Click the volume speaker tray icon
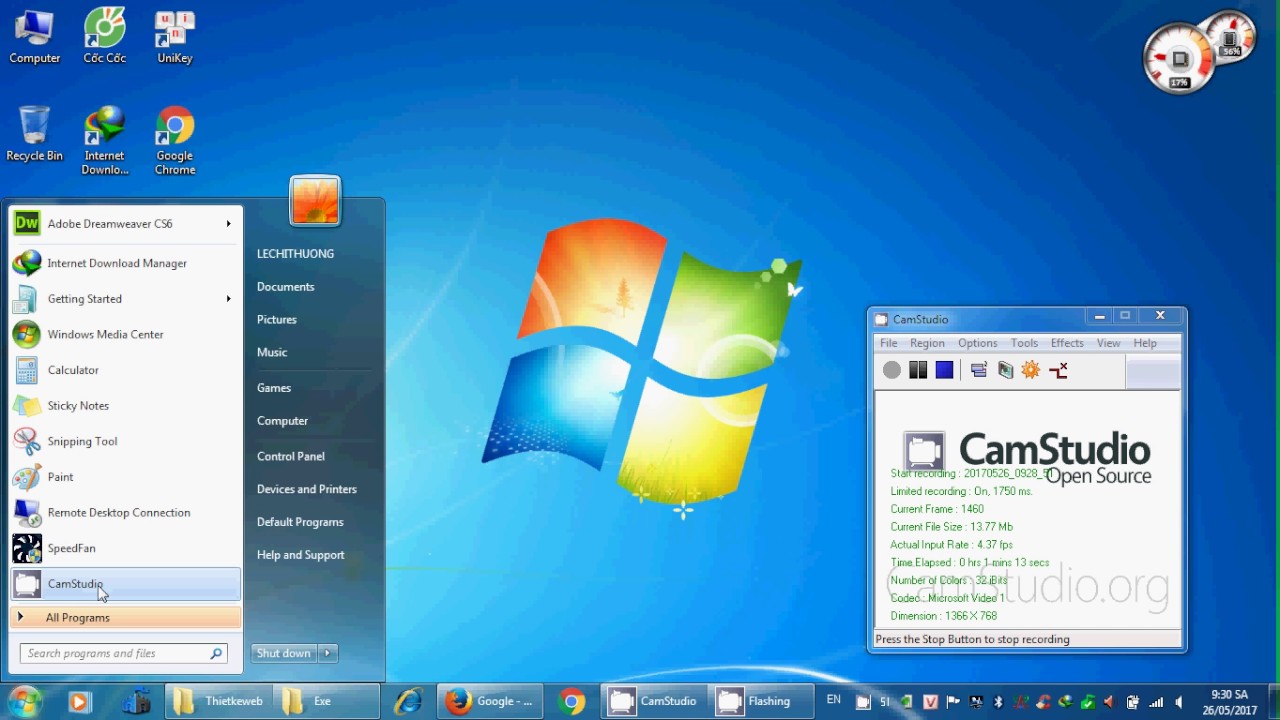Image resolution: width=1280 pixels, height=720 pixels. (1180, 702)
